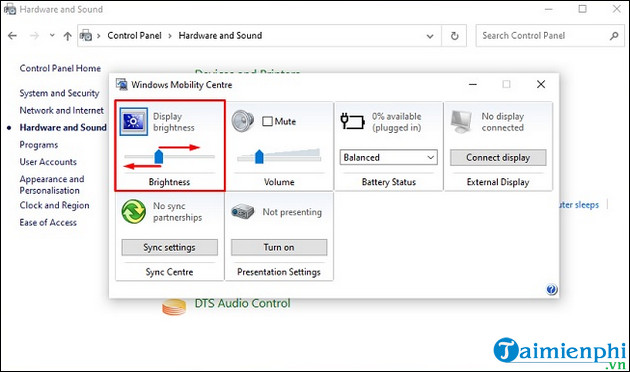Click Control Panel in breadcrumb path

(134, 36)
